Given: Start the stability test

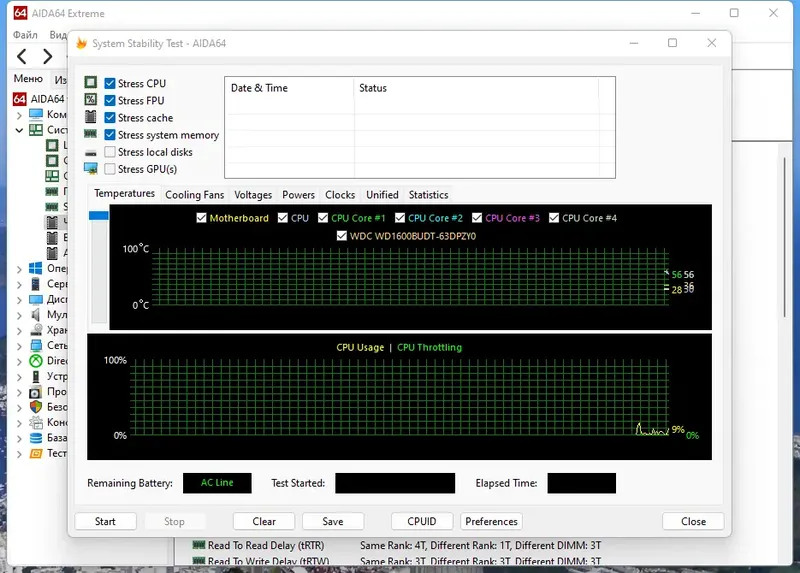Looking at the screenshot, I should tap(105, 521).
